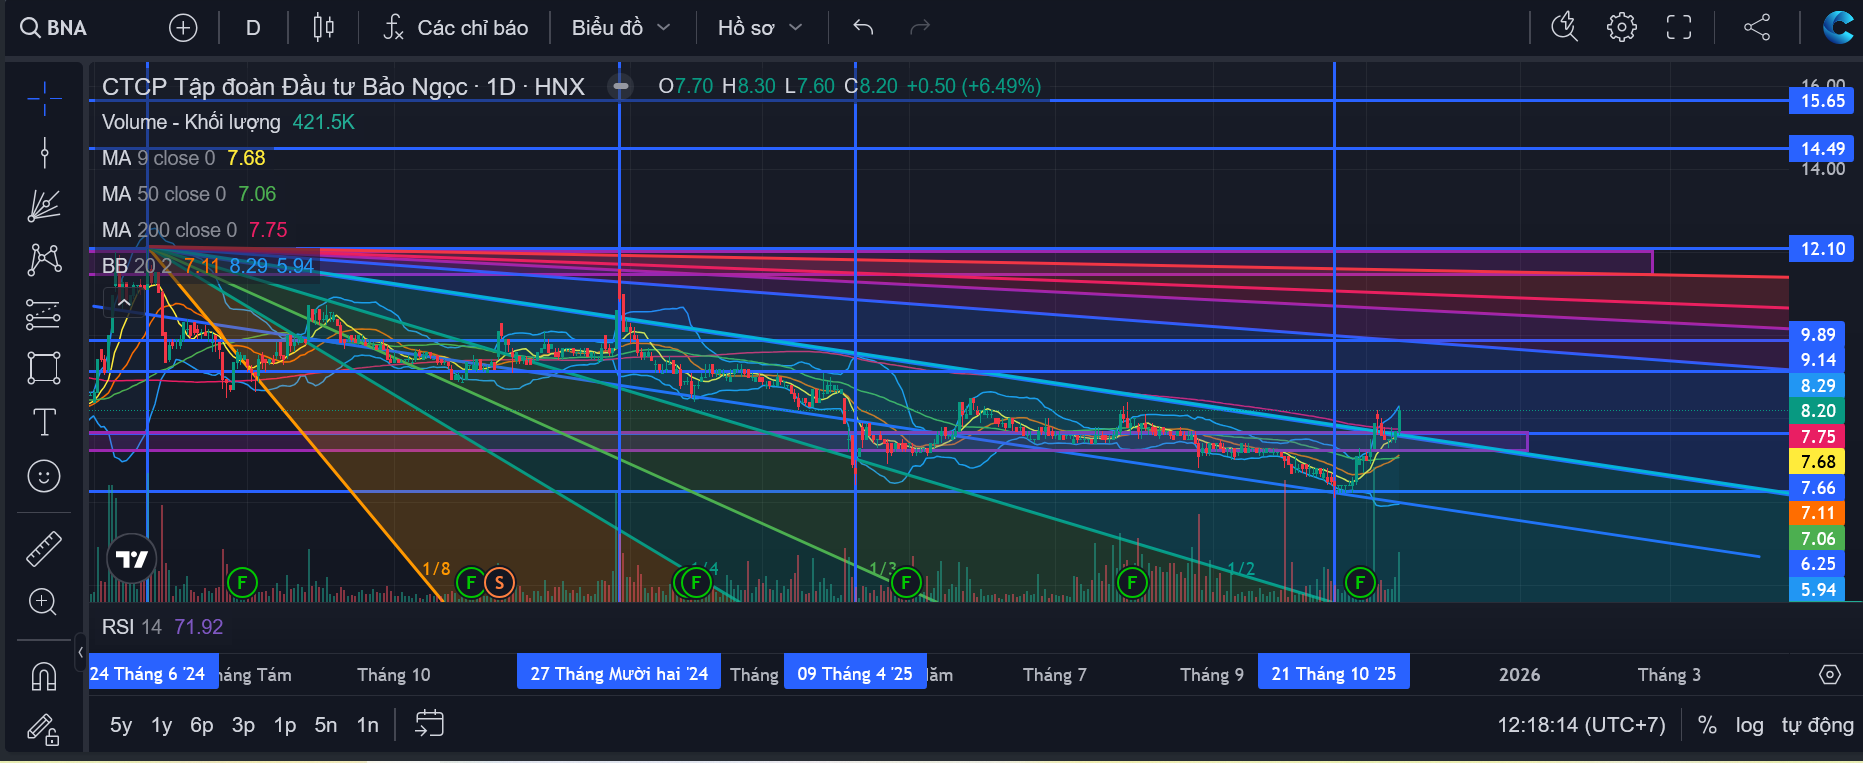Select the MA 50 close indicator legend
Image resolution: width=1863 pixels, height=763 pixels.
[189, 194]
